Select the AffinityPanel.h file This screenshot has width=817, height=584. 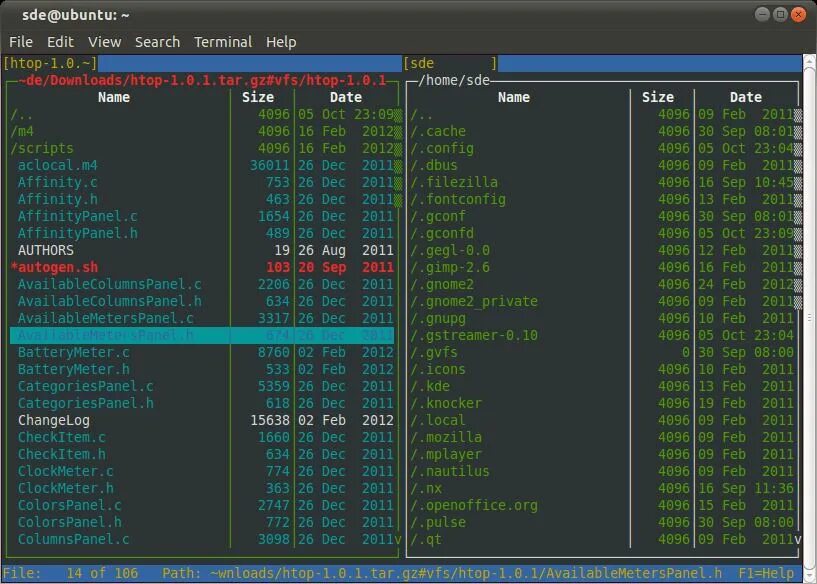202,233
